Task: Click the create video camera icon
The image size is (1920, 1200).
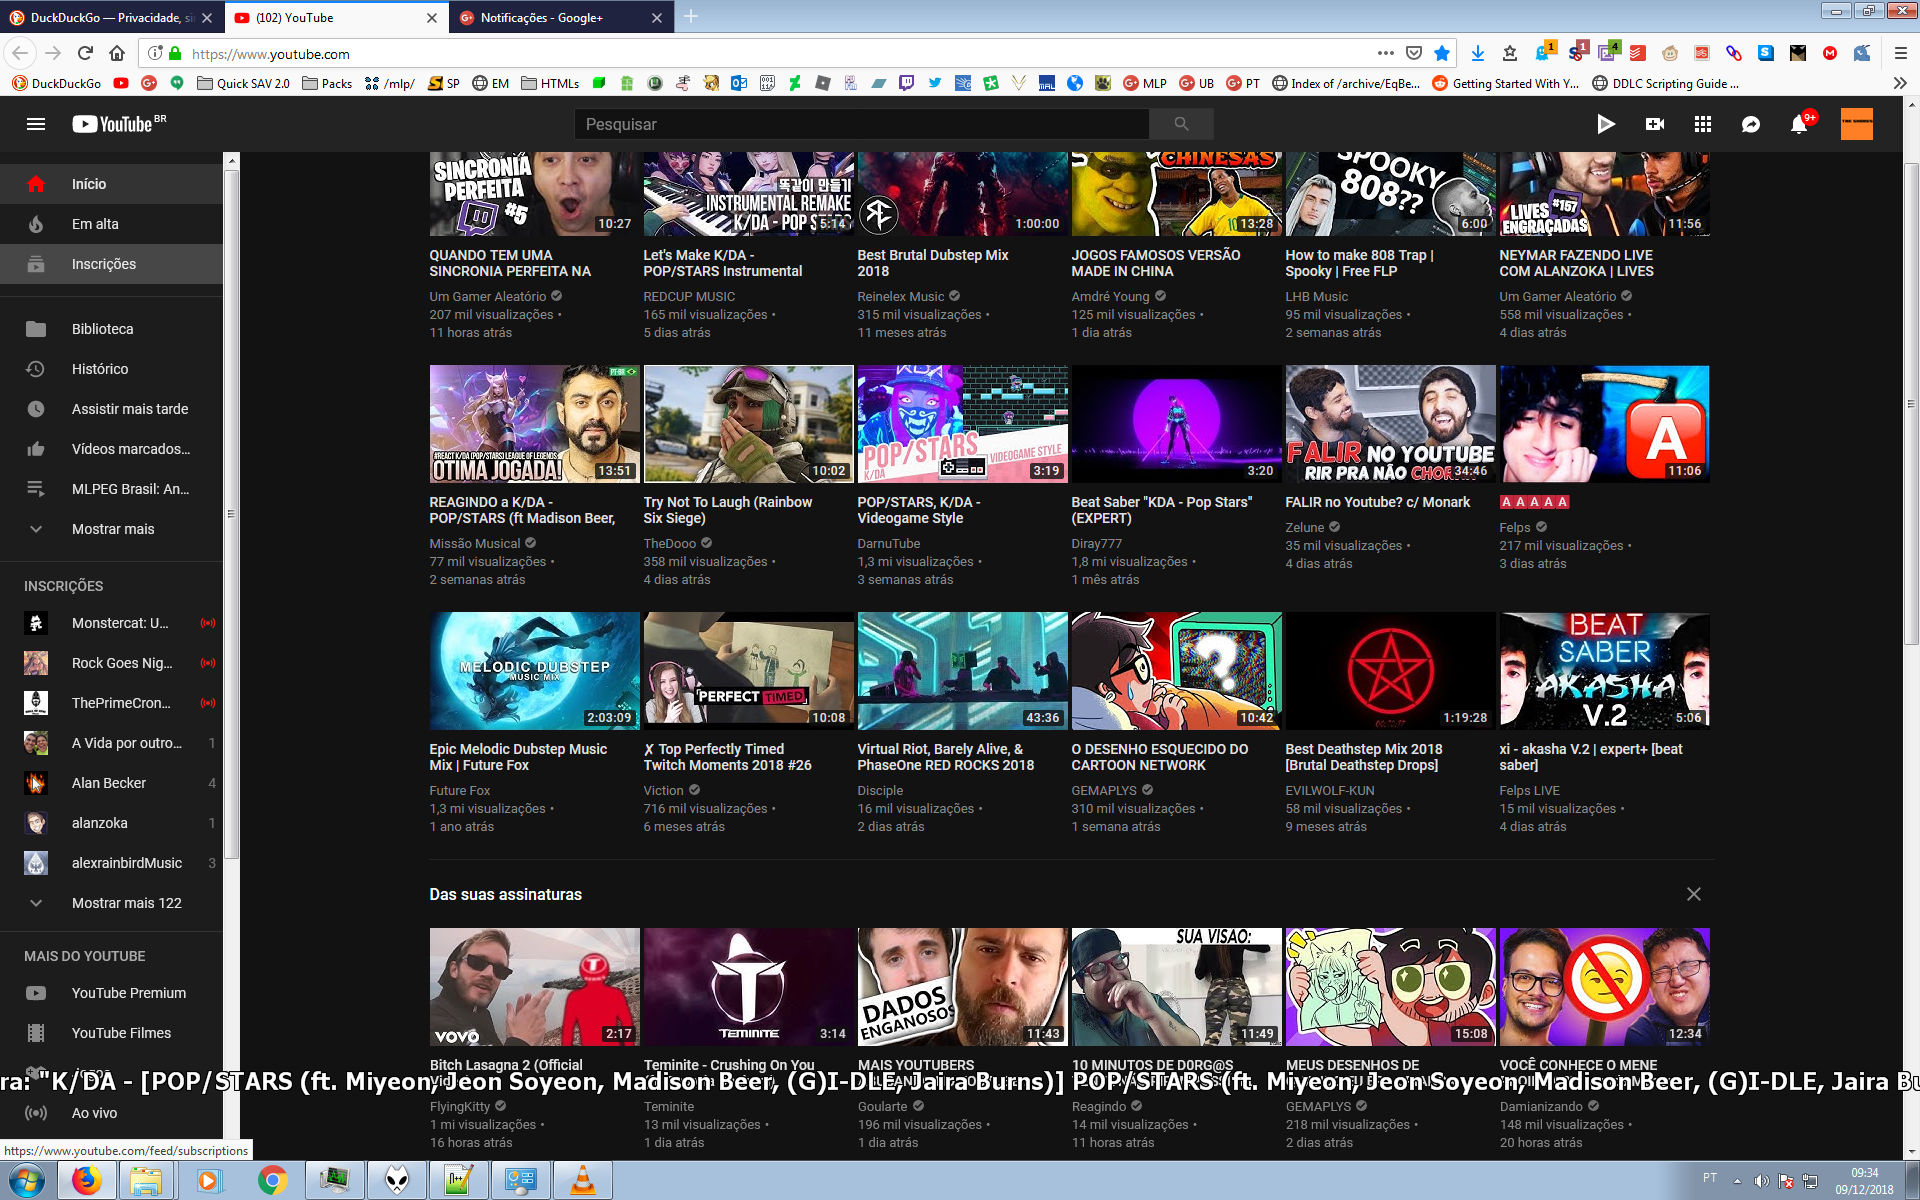Action: pos(1654,124)
